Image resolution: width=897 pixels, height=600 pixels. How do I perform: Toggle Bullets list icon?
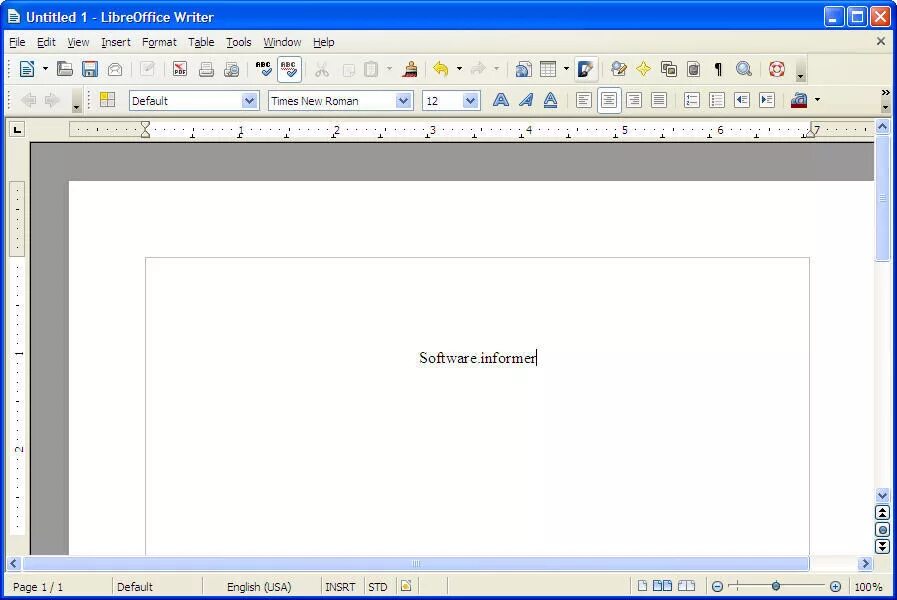point(717,100)
